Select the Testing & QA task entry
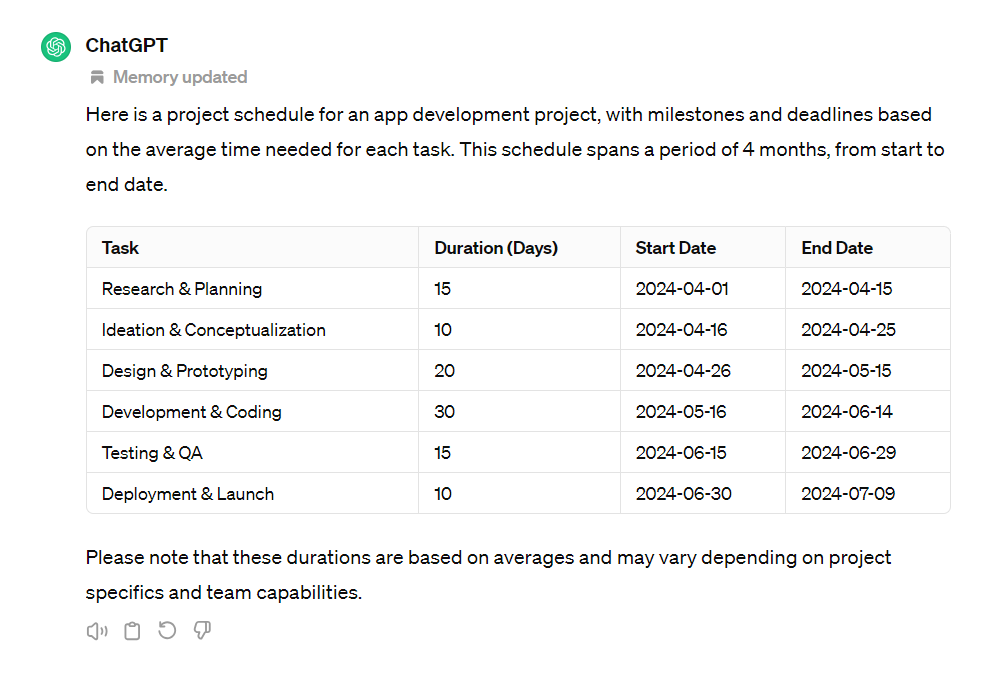Viewport: 1008px width, 678px height. point(152,452)
